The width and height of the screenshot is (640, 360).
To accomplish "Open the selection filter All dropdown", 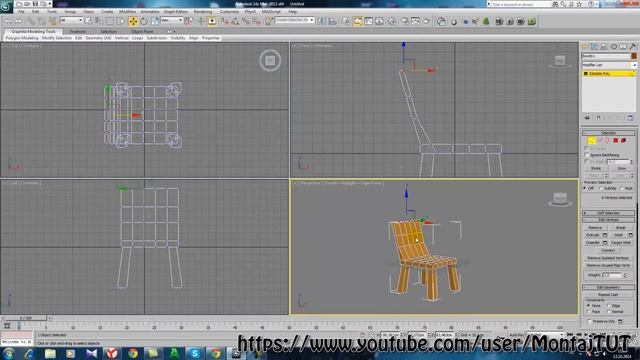I will coord(71,20).
